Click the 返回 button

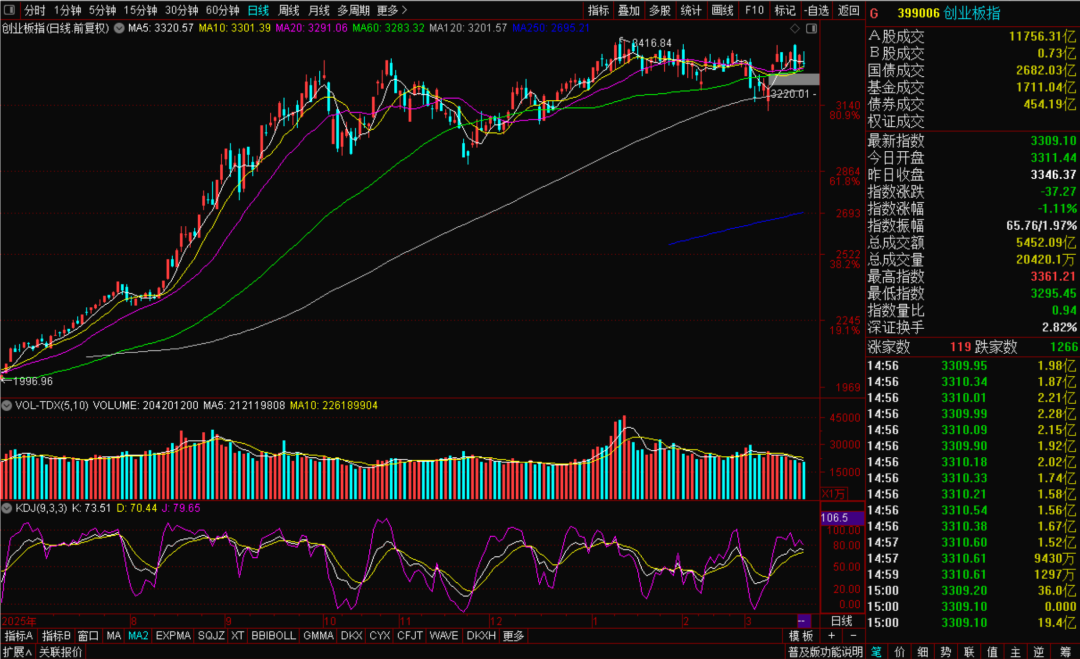[848, 10]
